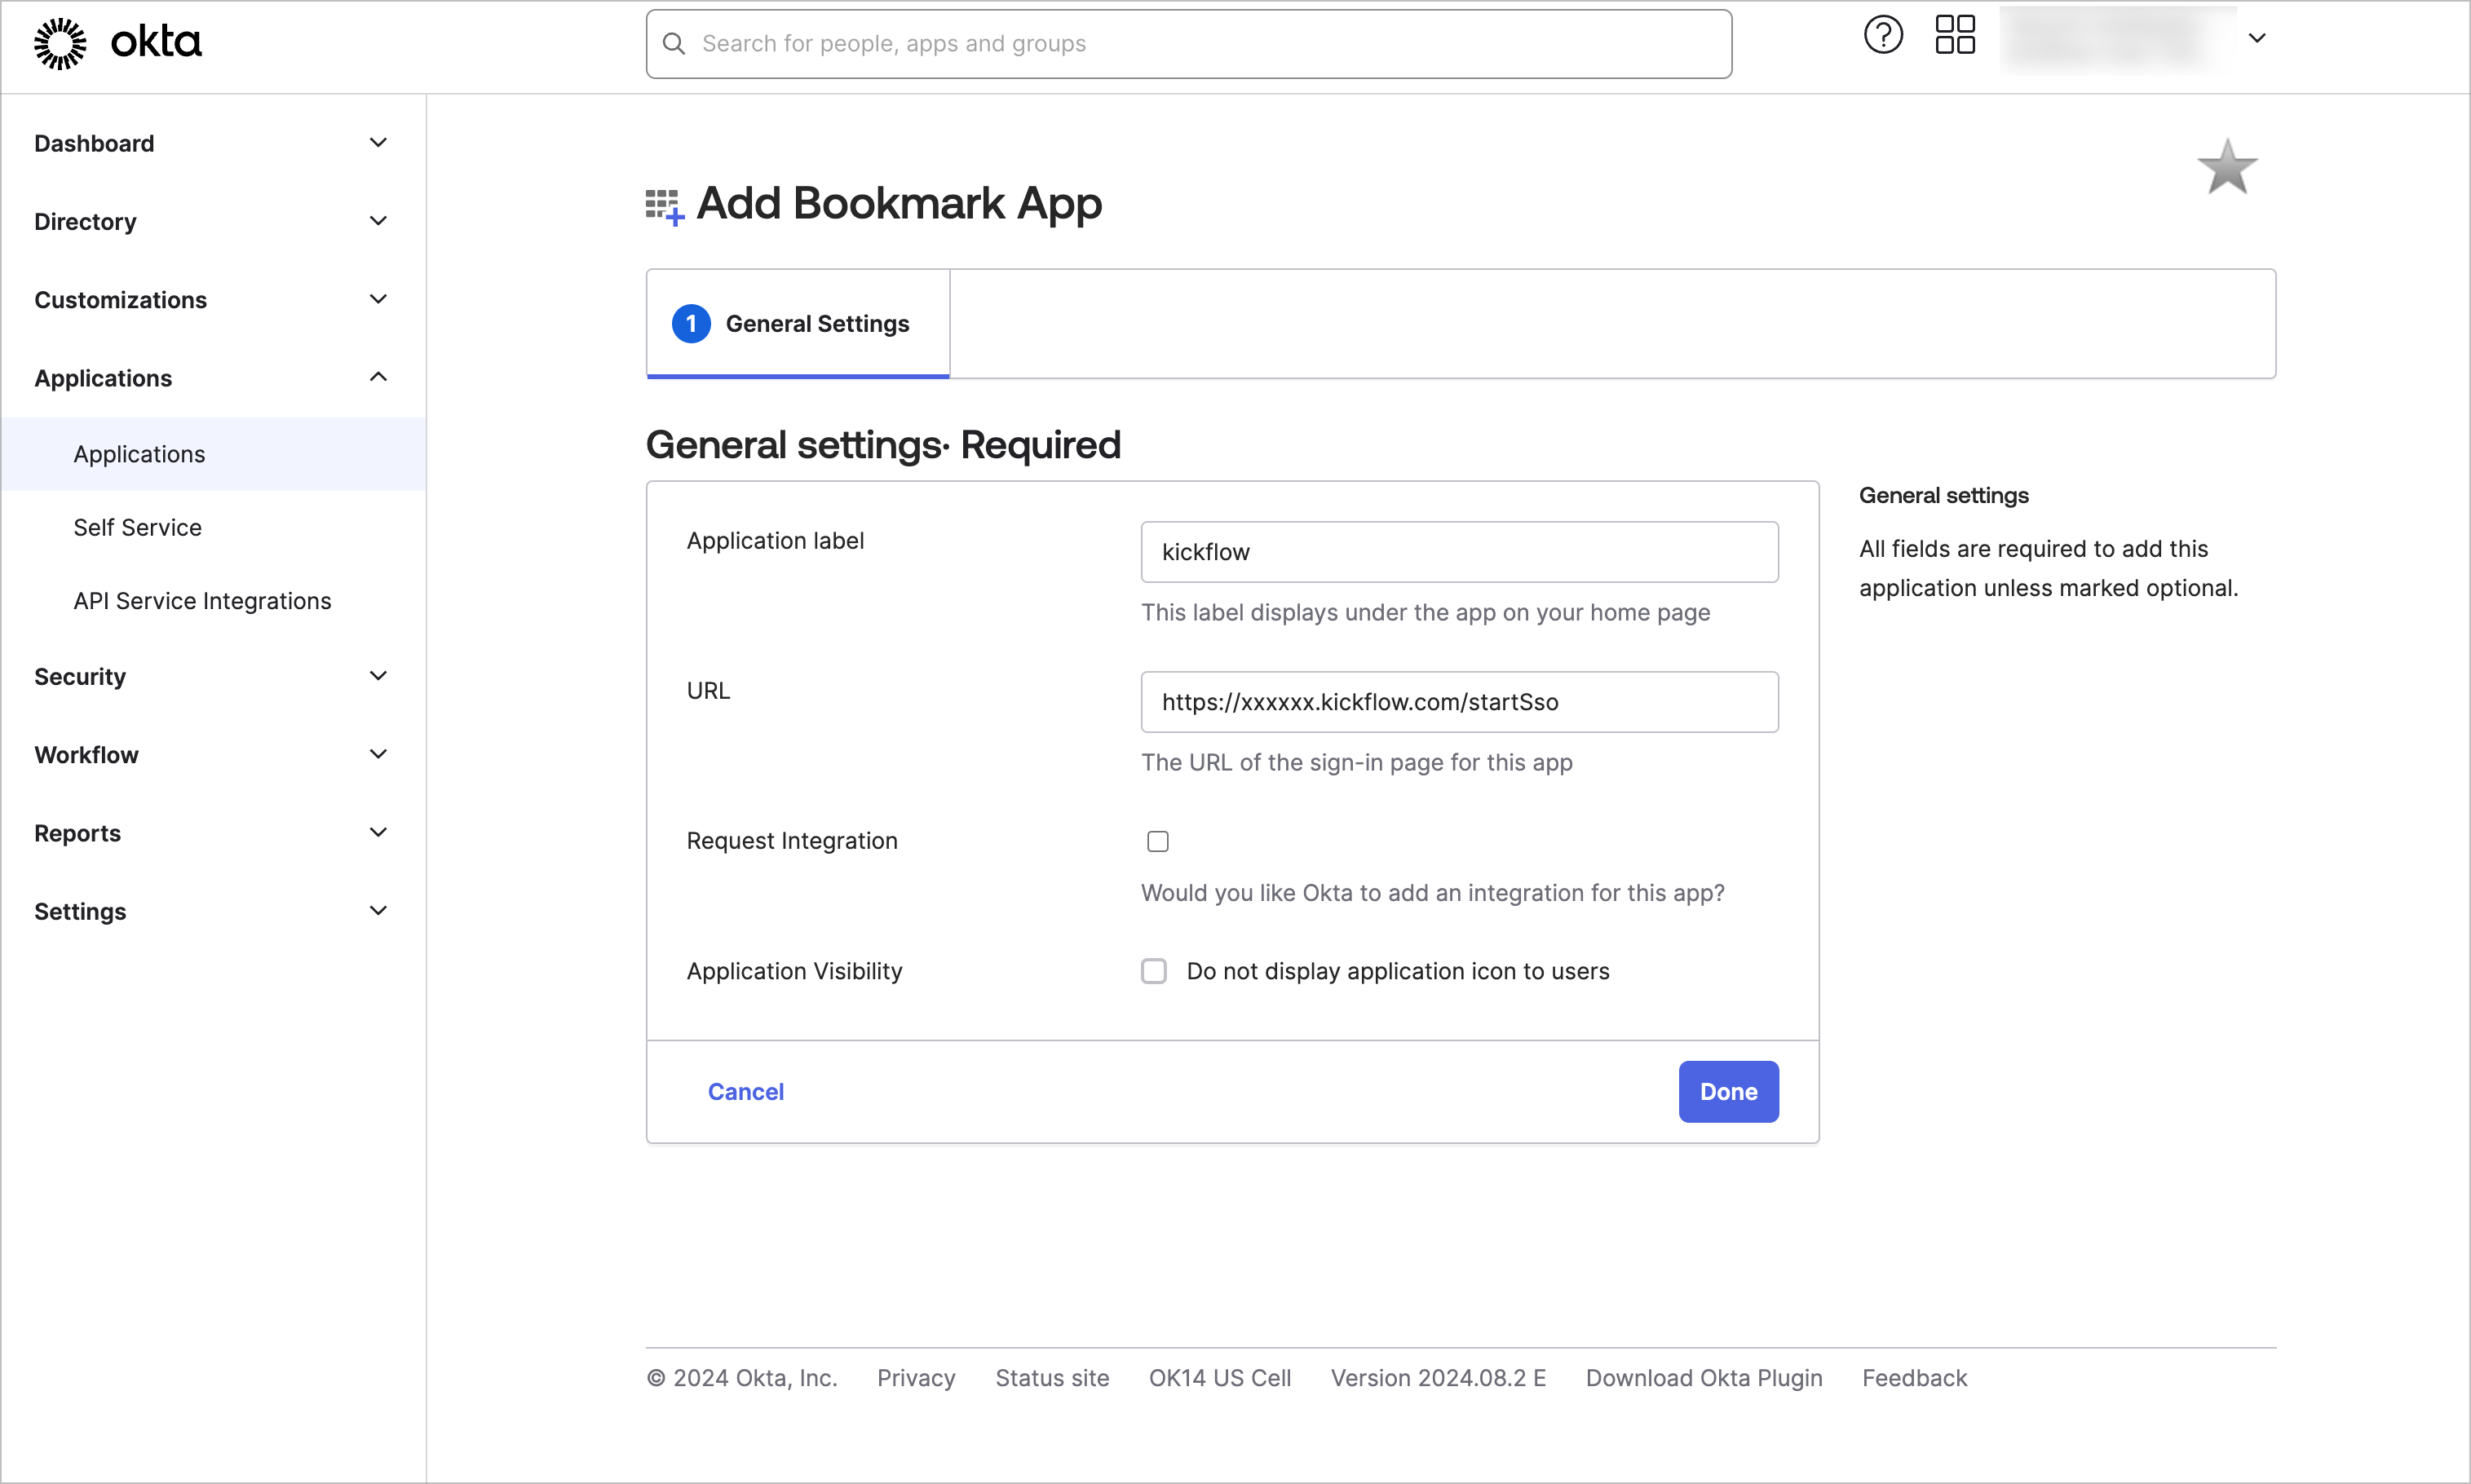Expand the Reports section chevron

(378, 832)
